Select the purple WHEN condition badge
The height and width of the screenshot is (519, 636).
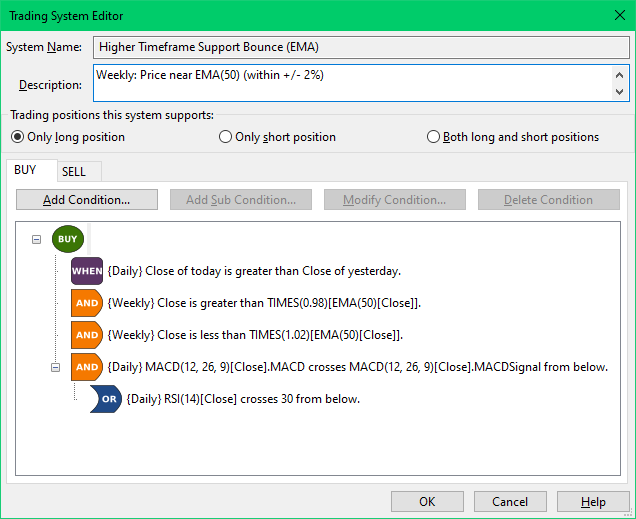[x=87, y=271]
